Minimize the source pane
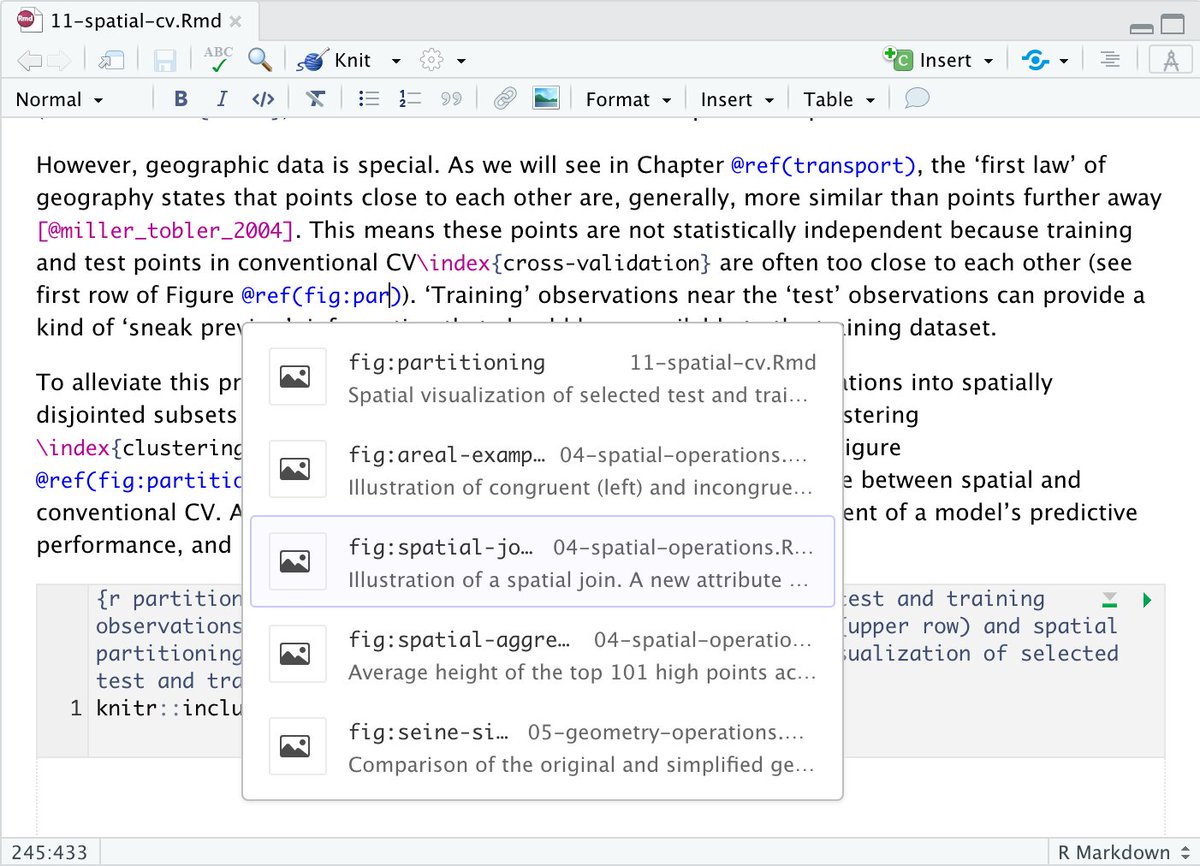 [1140, 27]
